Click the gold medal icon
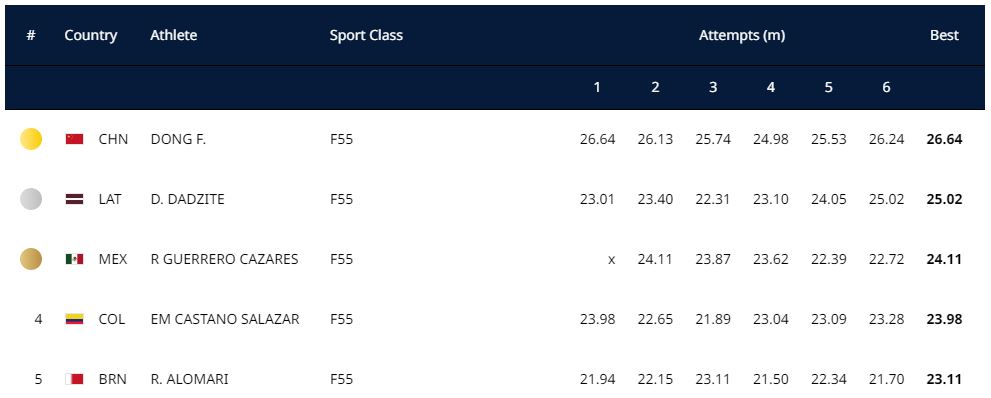The width and height of the screenshot is (991, 398). 31,139
